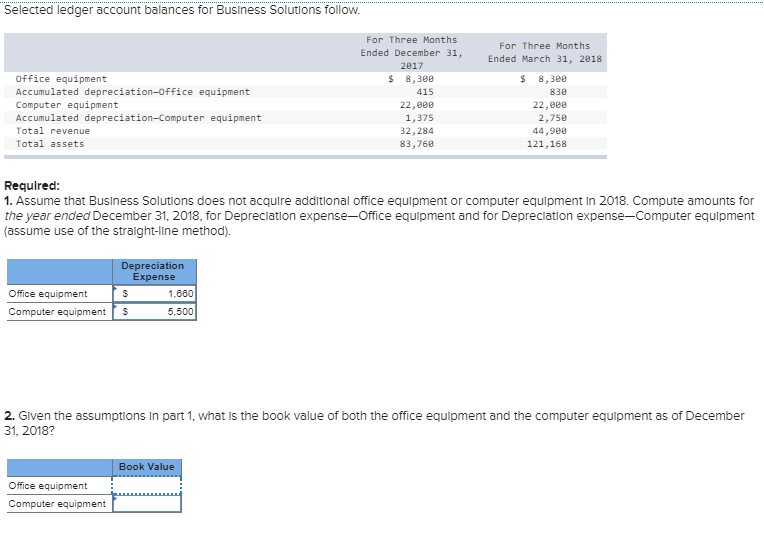The width and height of the screenshot is (764, 538).
Task: Click the 'Computer equipment' ledger row label
Action: 67,105
